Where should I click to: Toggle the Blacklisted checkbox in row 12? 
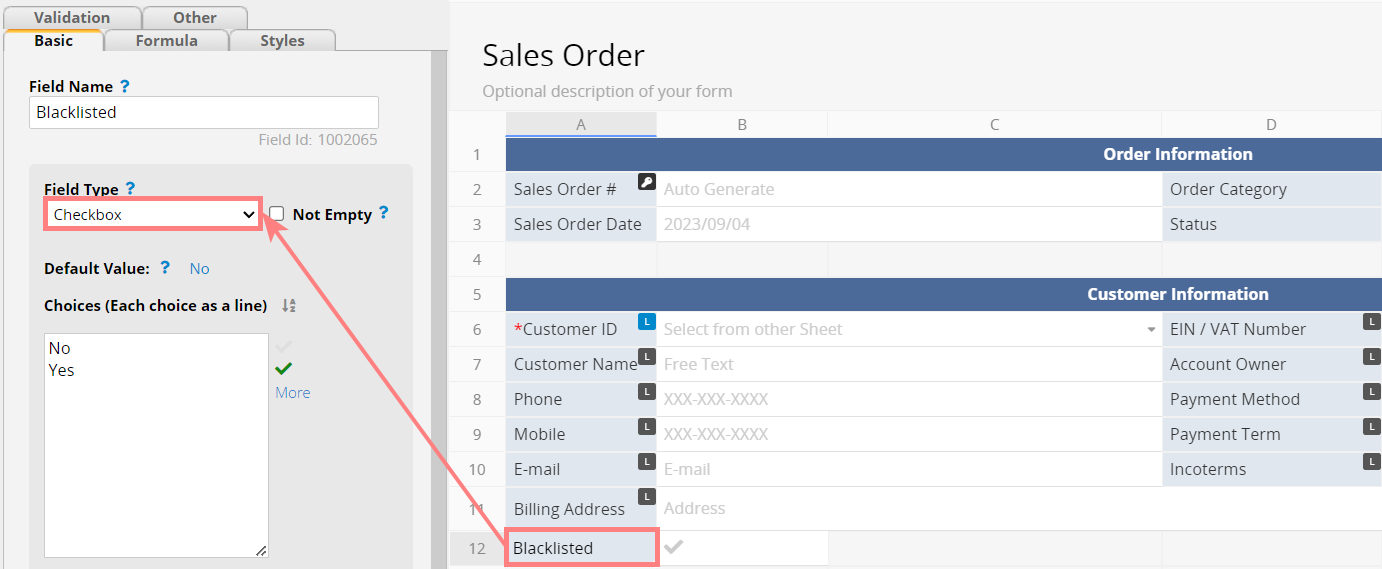point(674,547)
